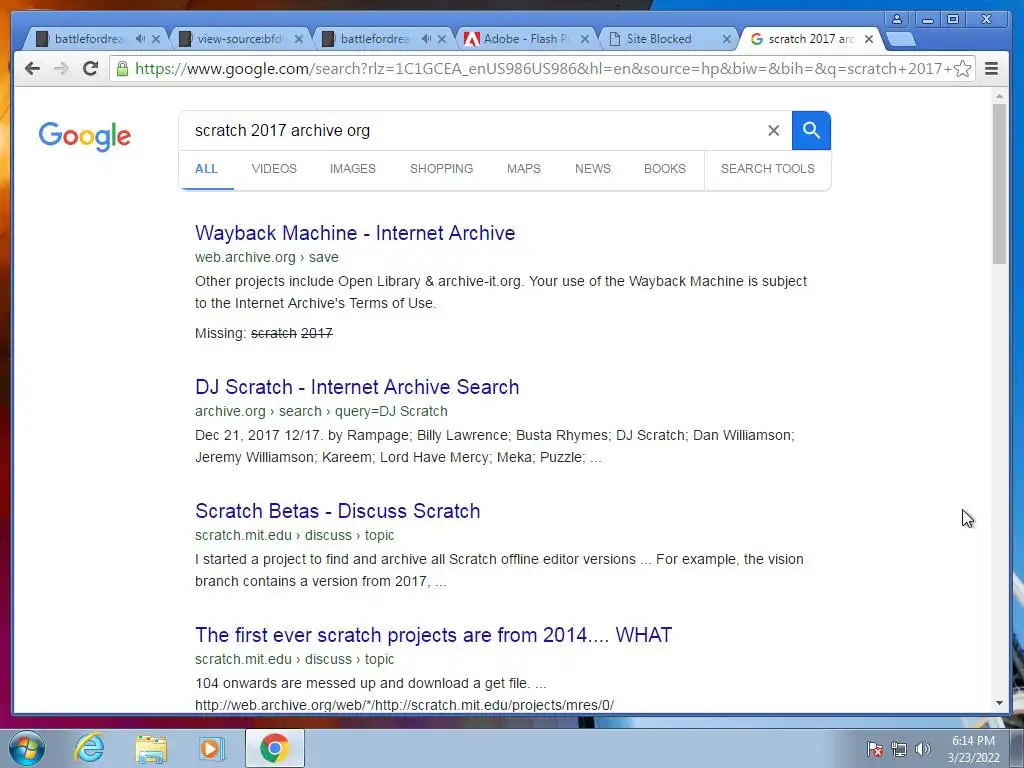Select the IMAGES results filter
1024x768 pixels.
(x=353, y=168)
